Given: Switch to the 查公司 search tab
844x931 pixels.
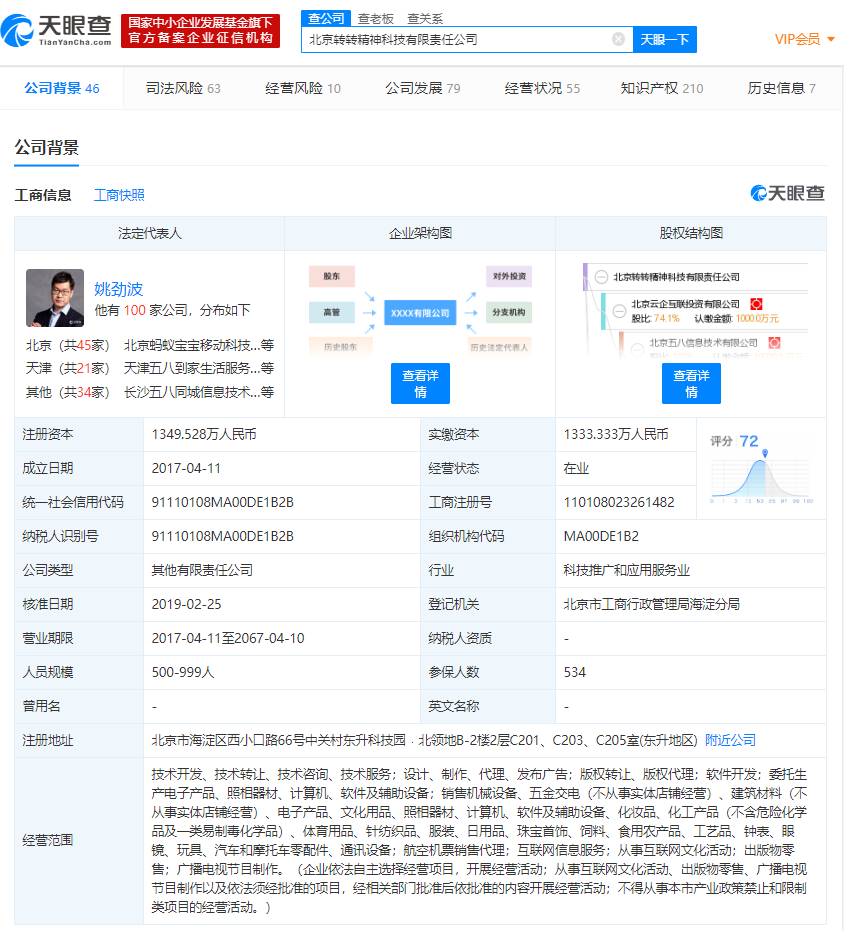Looking at the screenshot, I should pyautogui.click(x=326, y=18).
